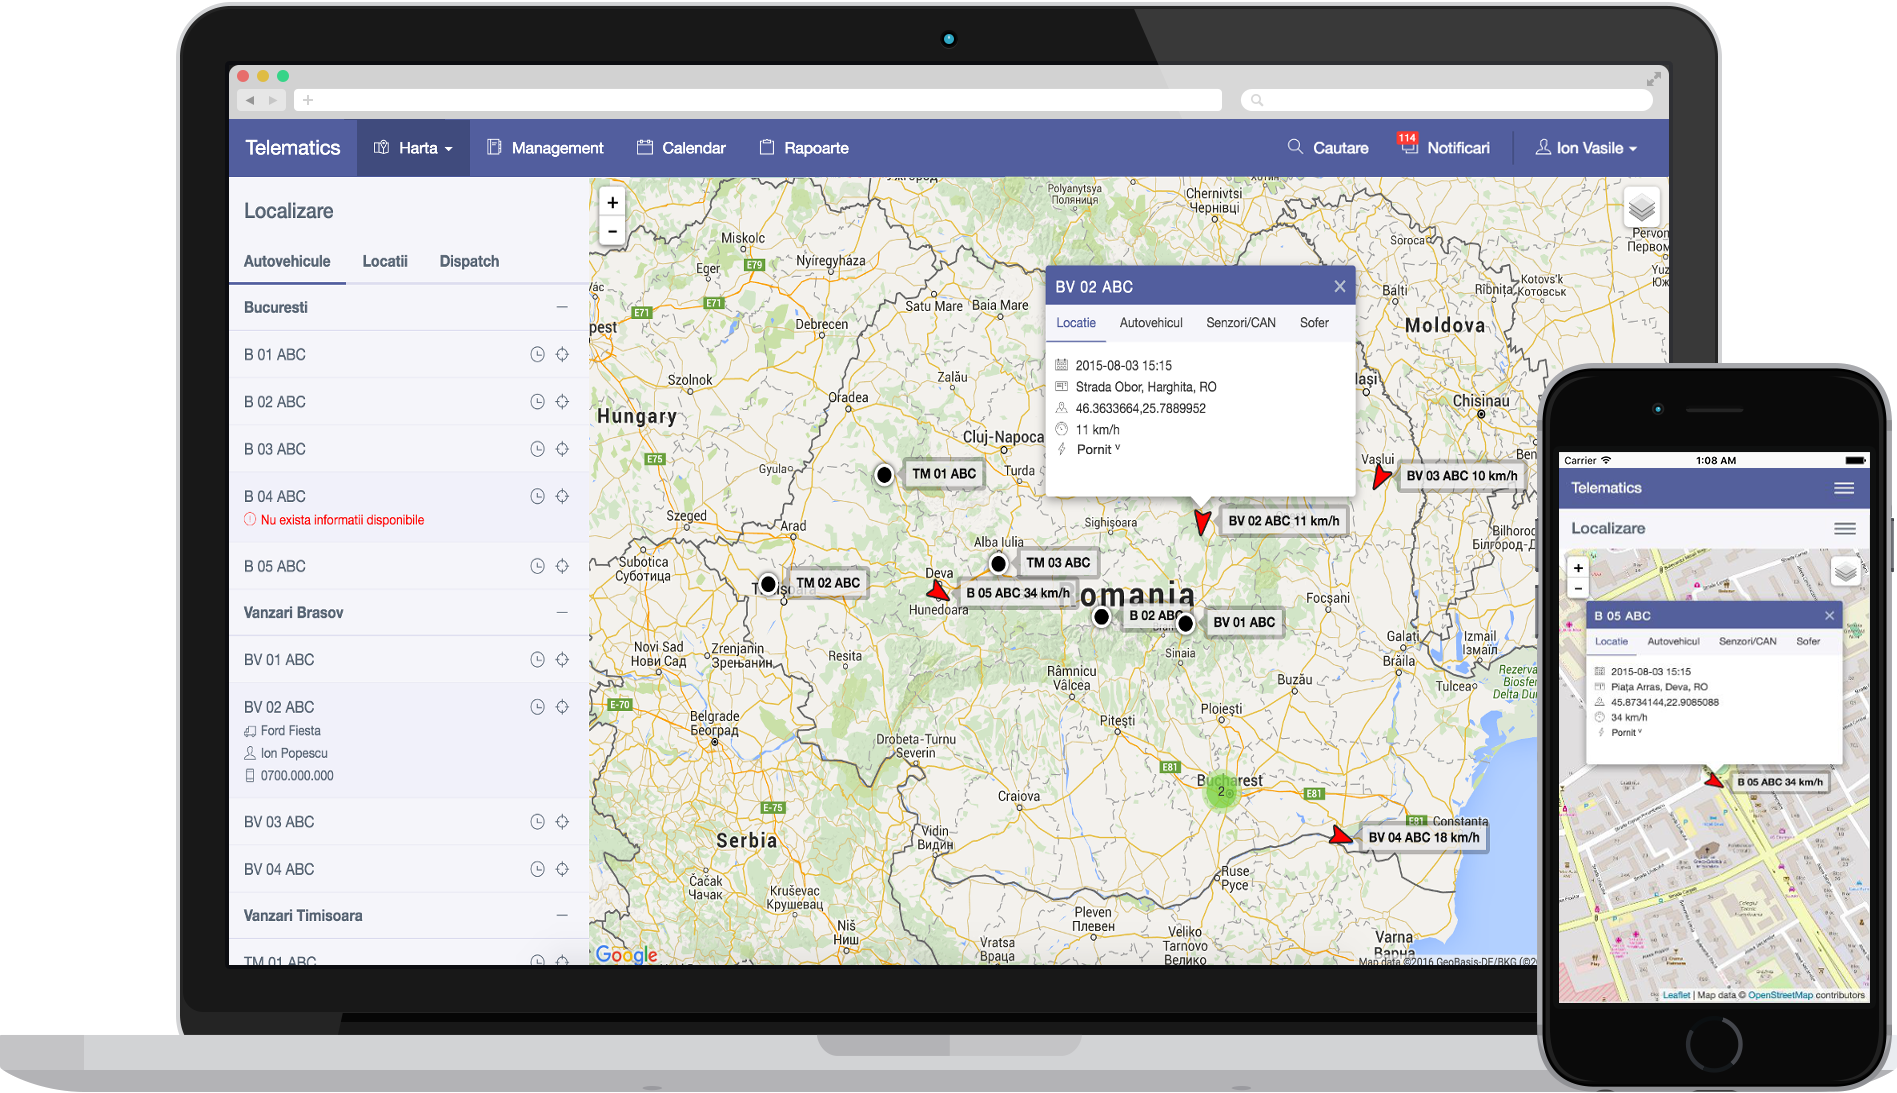The height and width of the screenshot is (1093, 1897).
Task: Open the Management menu
Action: [x=545, y=148]
